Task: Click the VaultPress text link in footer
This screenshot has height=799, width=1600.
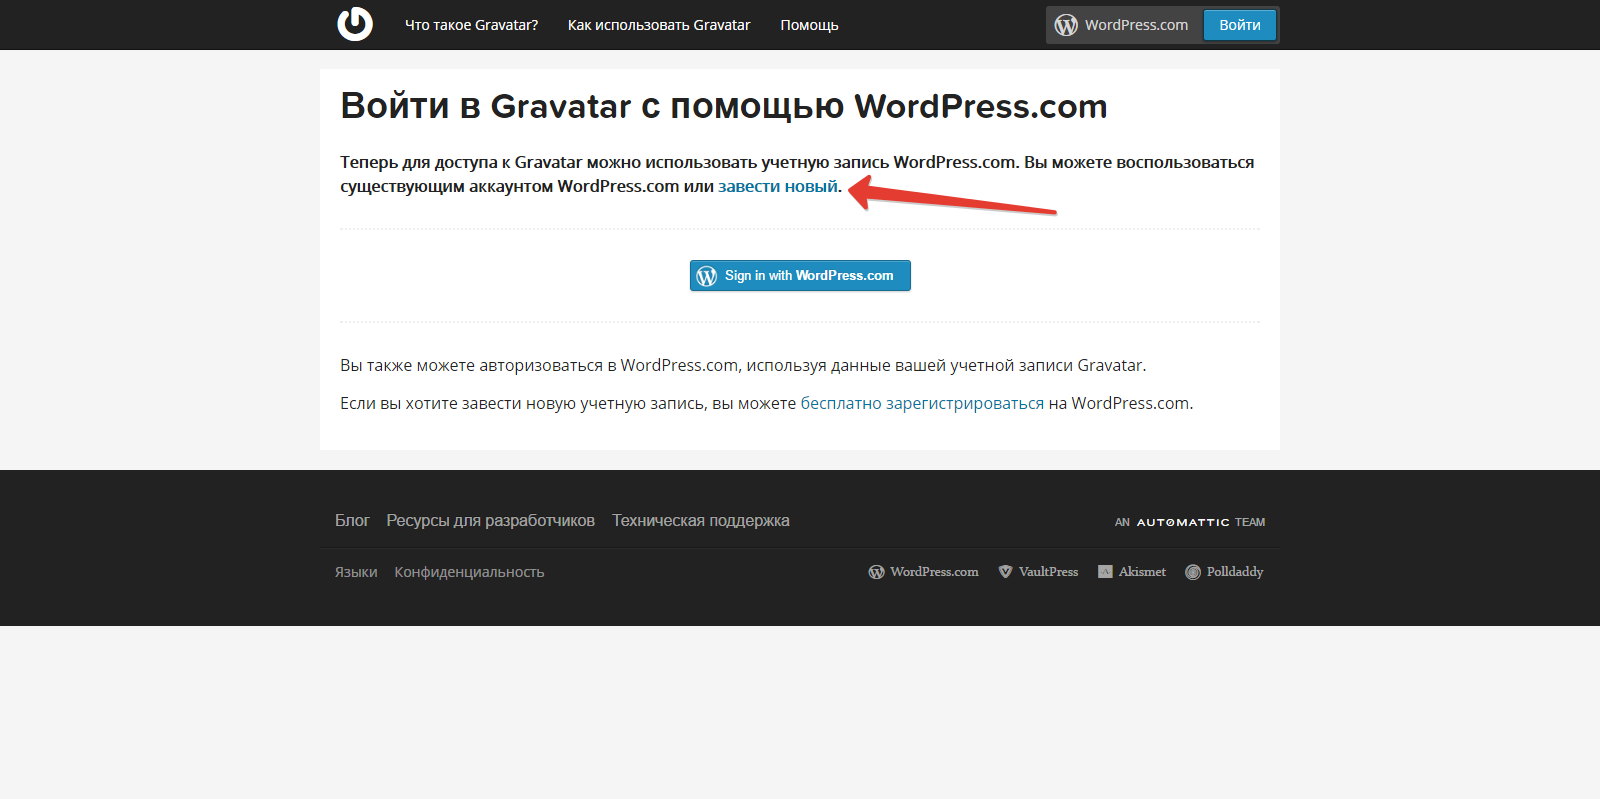Action: coord(1048,572)
